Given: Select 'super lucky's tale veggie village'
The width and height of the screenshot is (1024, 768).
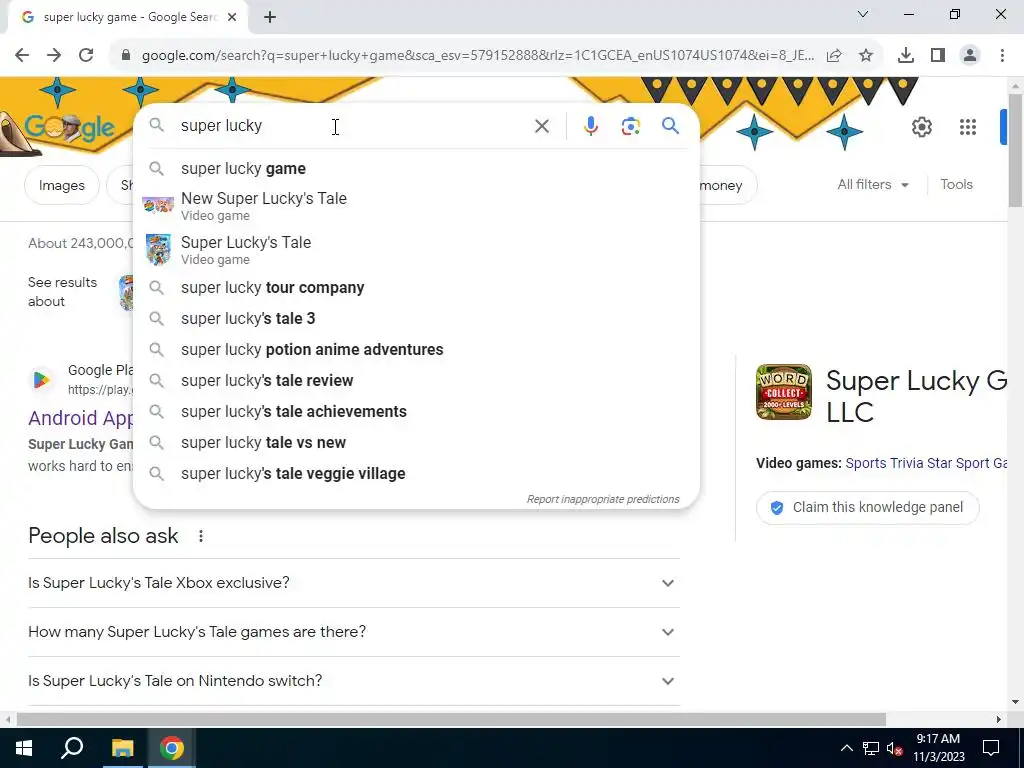Looking at the screenshot, I should pos(416,473).
